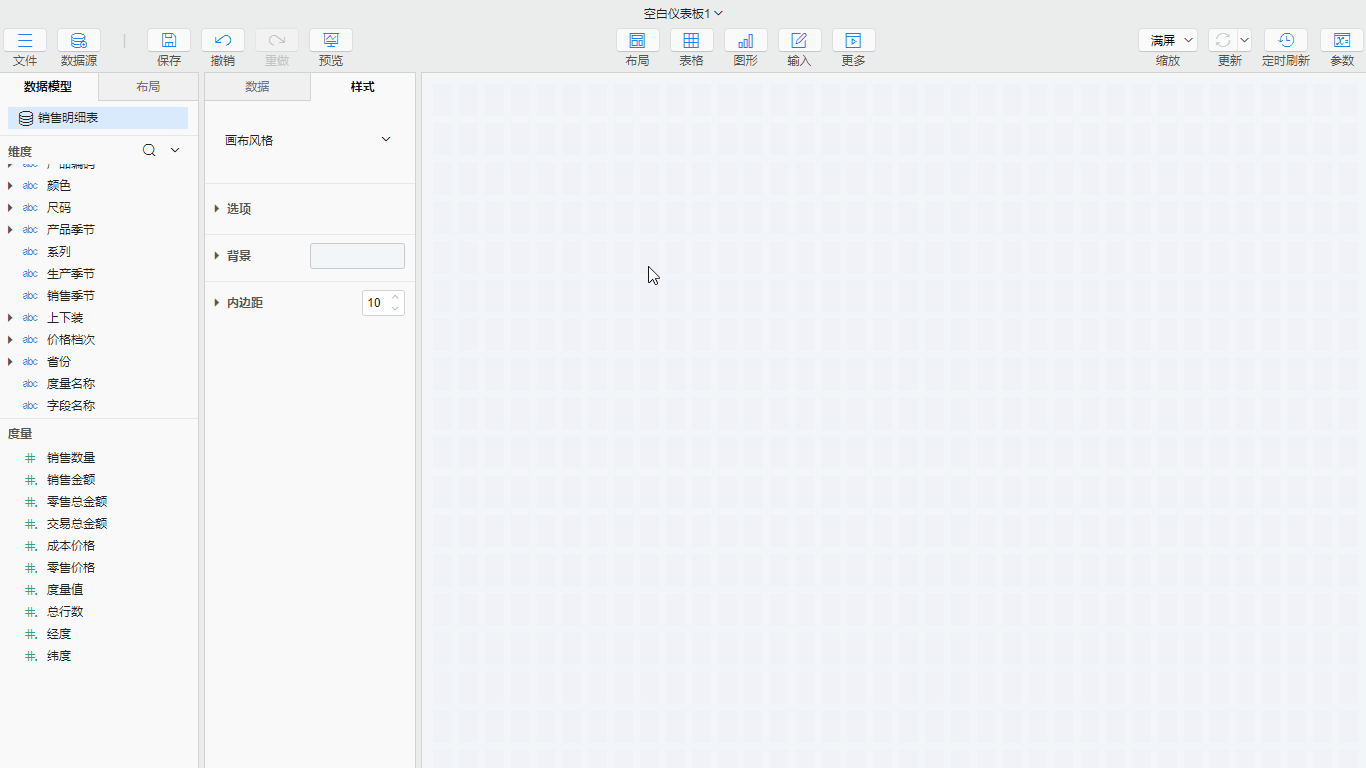Image resolution: width=1366 pixels, height=768 pixels.
Task: Switch to the 数据 tab
Action: [x=257, y=87]
